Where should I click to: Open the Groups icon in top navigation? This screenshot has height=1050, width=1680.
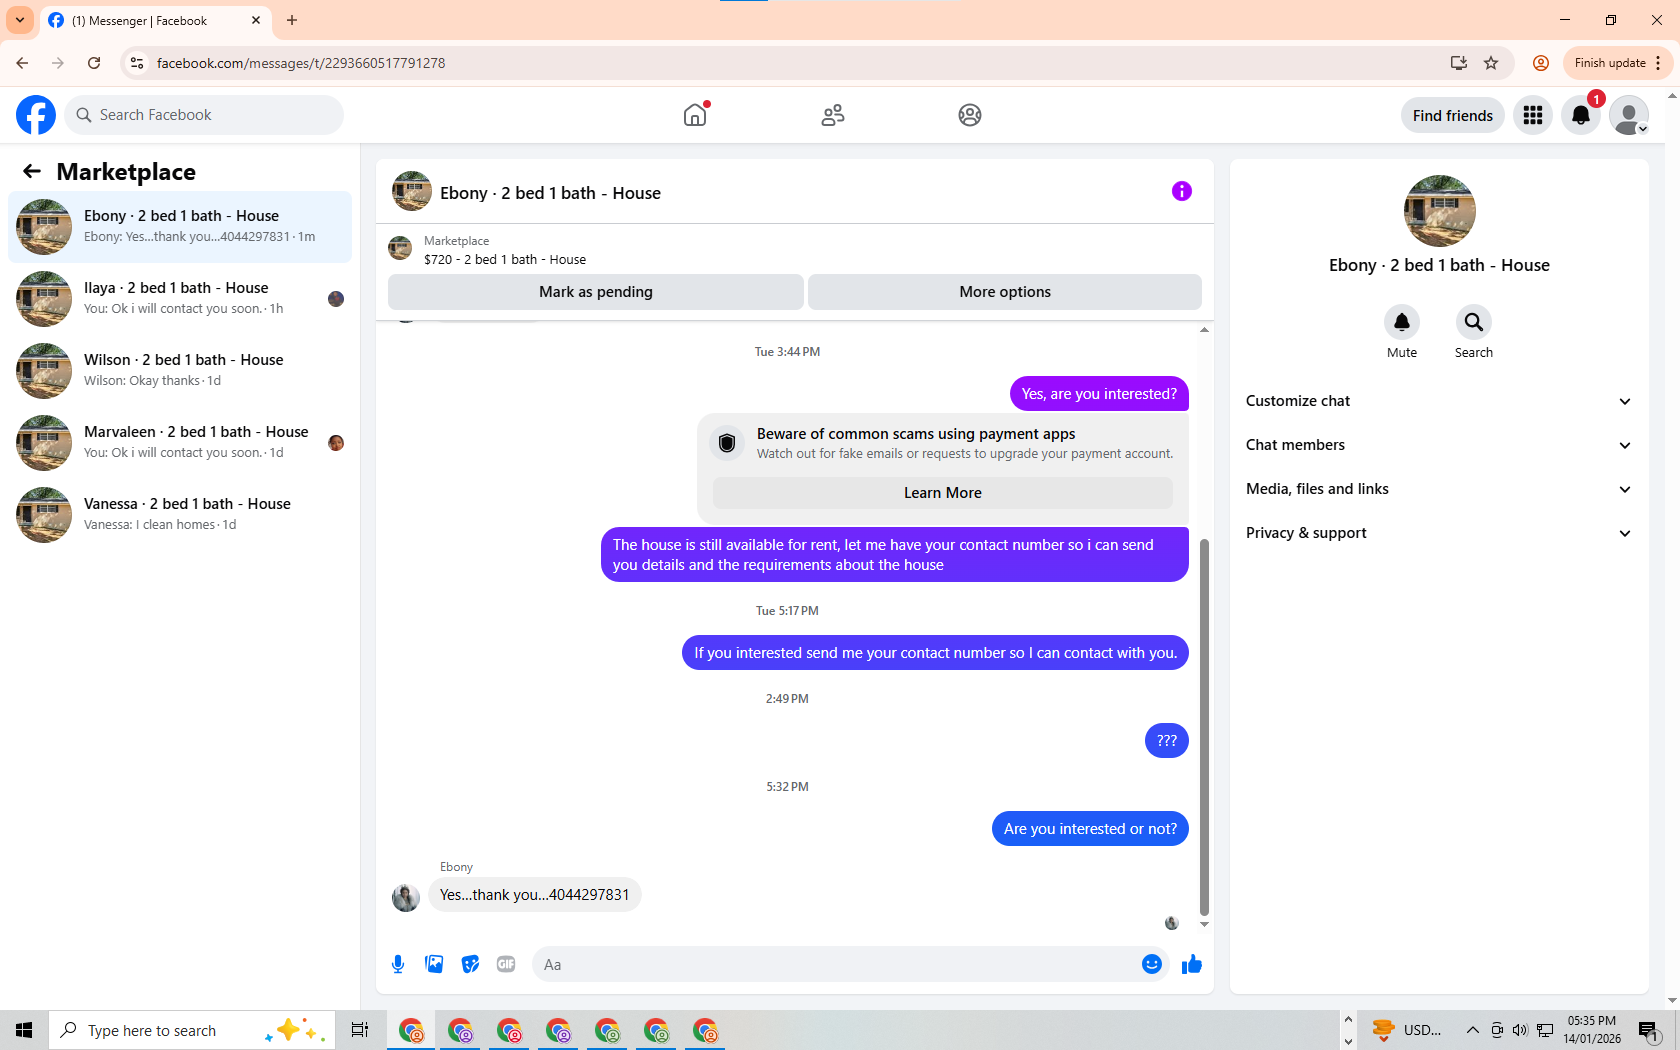970,115
